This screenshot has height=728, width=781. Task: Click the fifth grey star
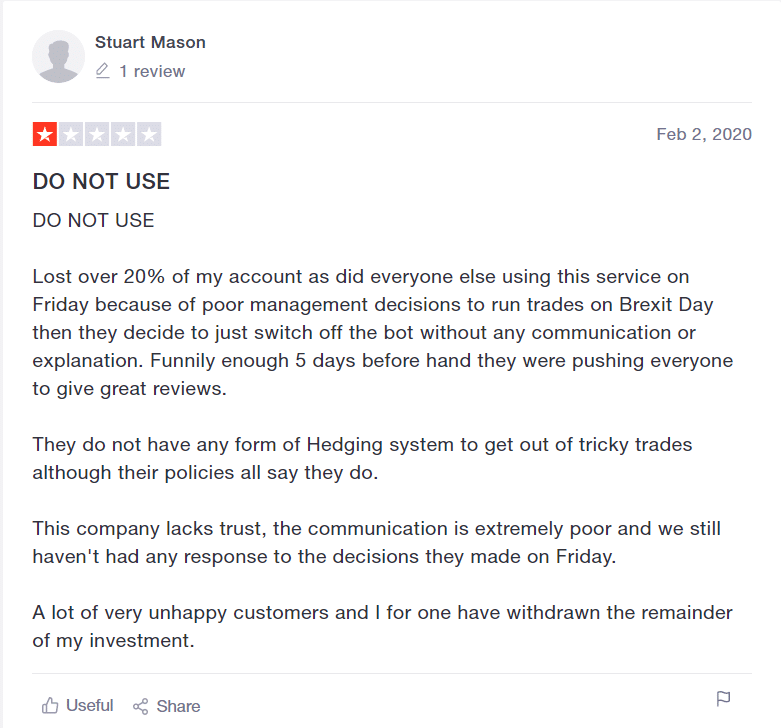(x=149, y=134)
